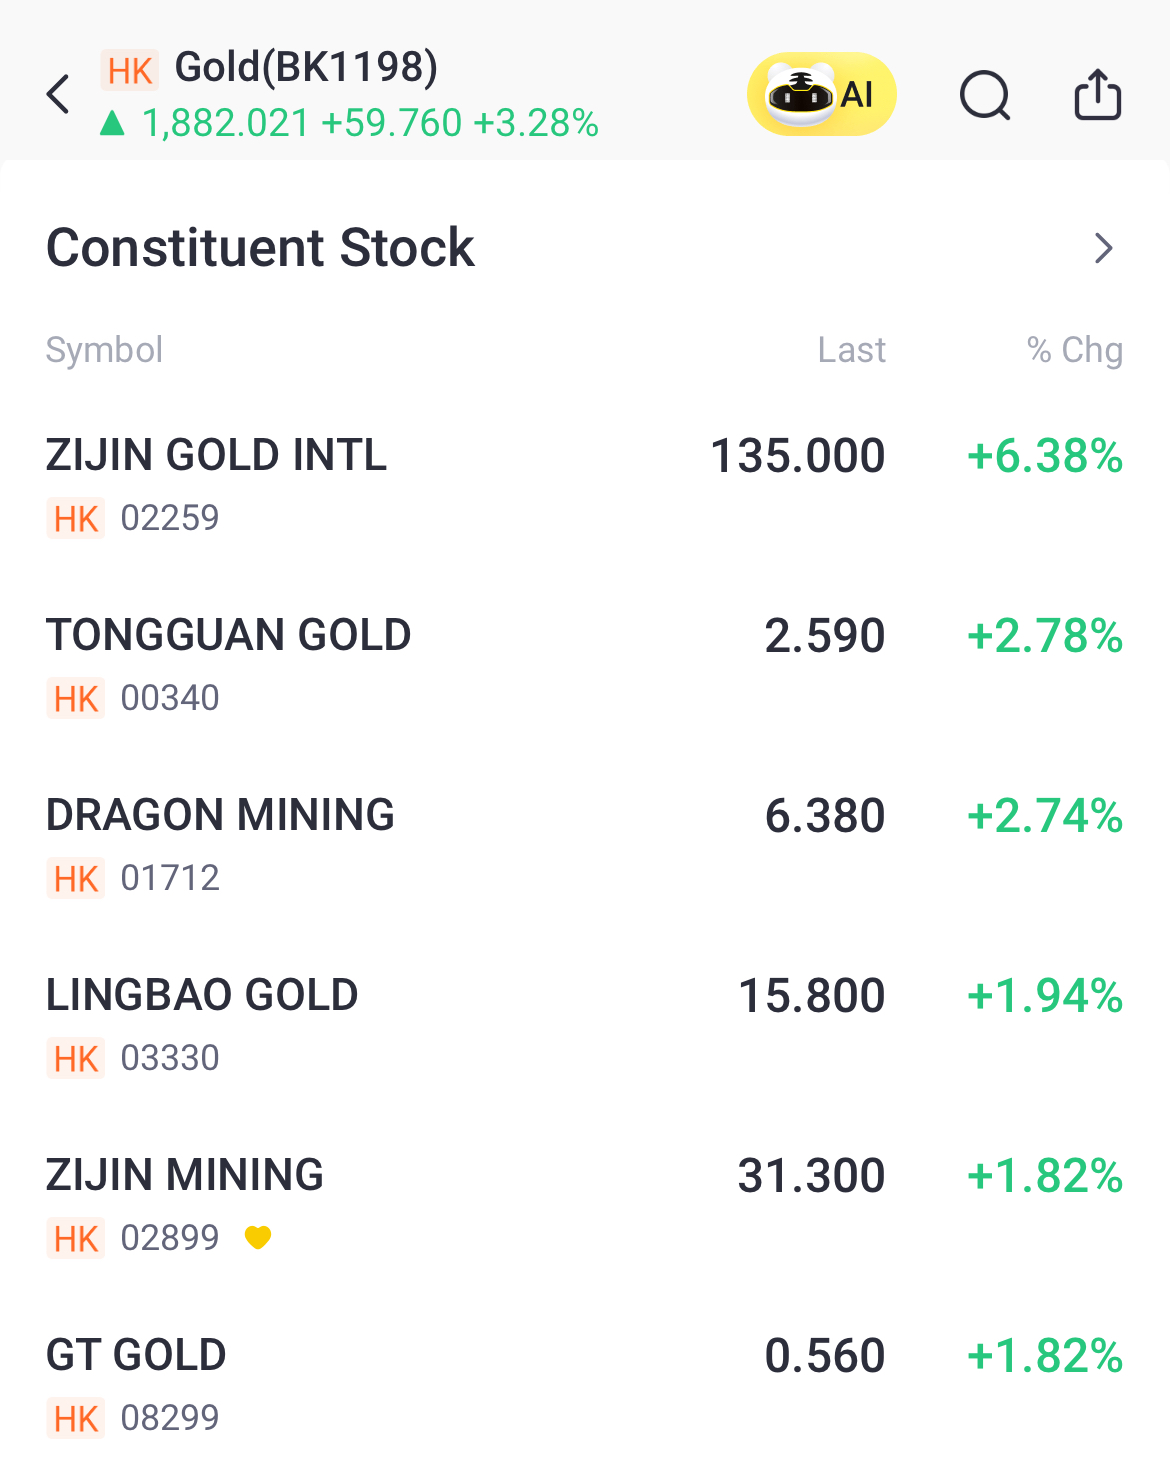The width and height of the screenshot is (1170, 1481).
Task: Select LINGBAO GOLD stock row
Action: [202, 996]
